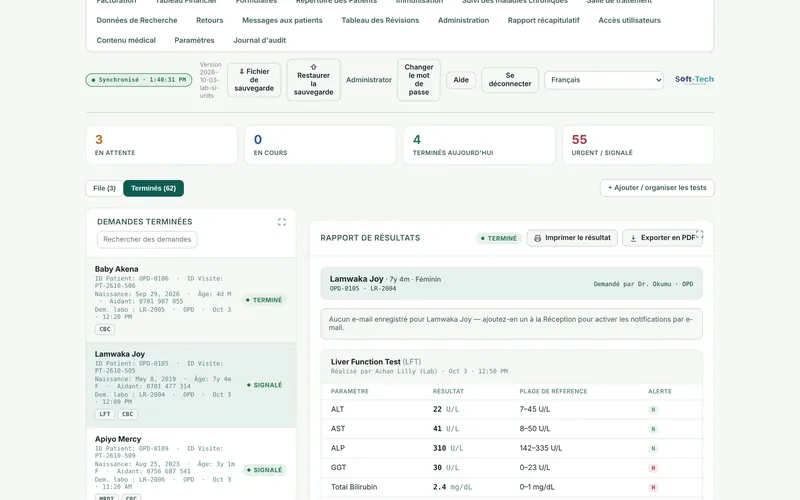Click the CBC tag under Lamwaka Joy
Screen dimensions: 800x500
click(x=128, y=414)
